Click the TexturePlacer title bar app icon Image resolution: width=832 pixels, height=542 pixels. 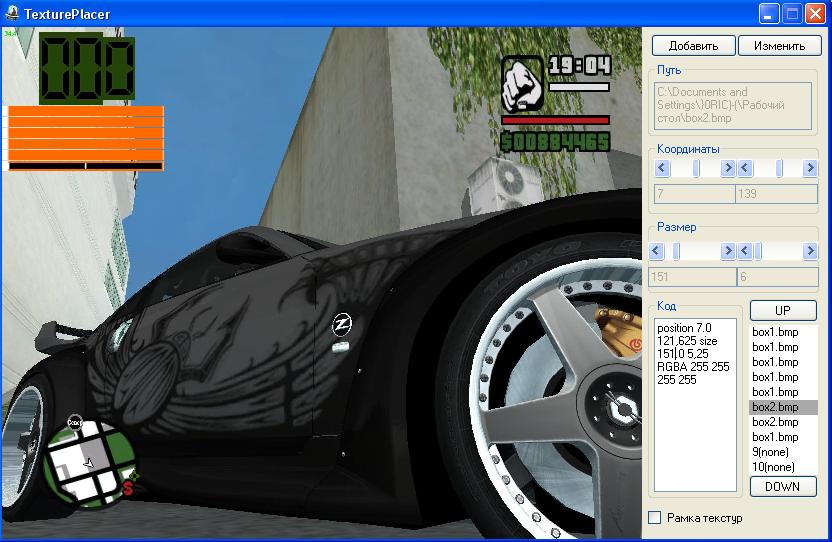tap(12, 13)
